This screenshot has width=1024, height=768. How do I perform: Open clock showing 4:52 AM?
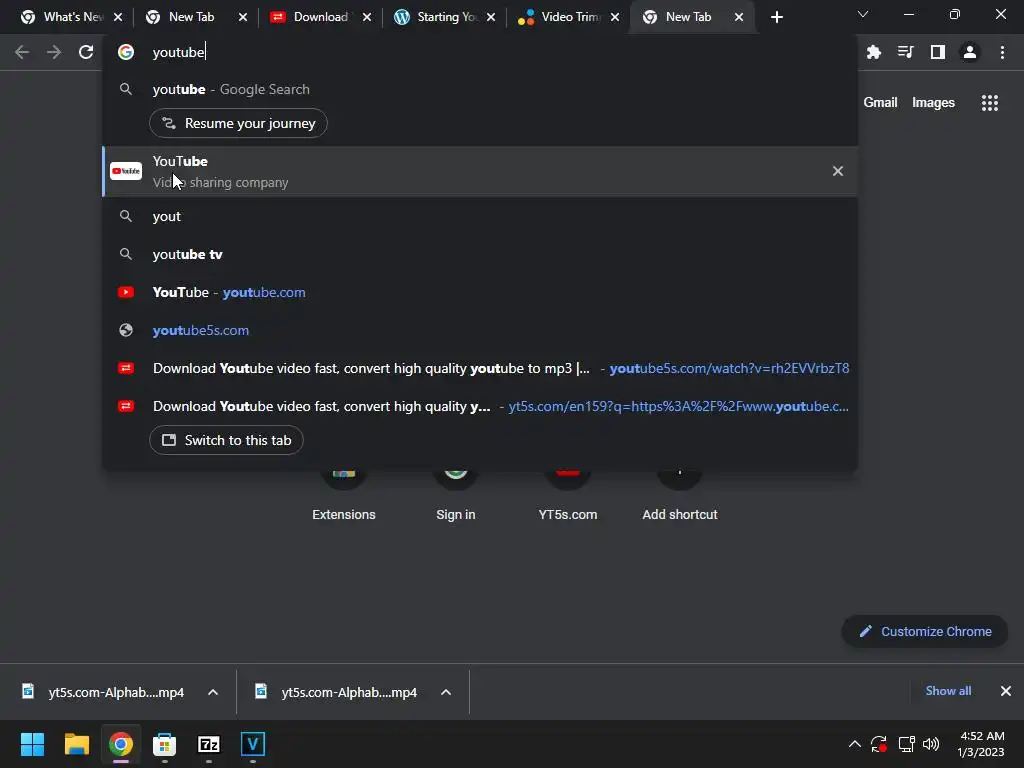[x=981, y=744]
